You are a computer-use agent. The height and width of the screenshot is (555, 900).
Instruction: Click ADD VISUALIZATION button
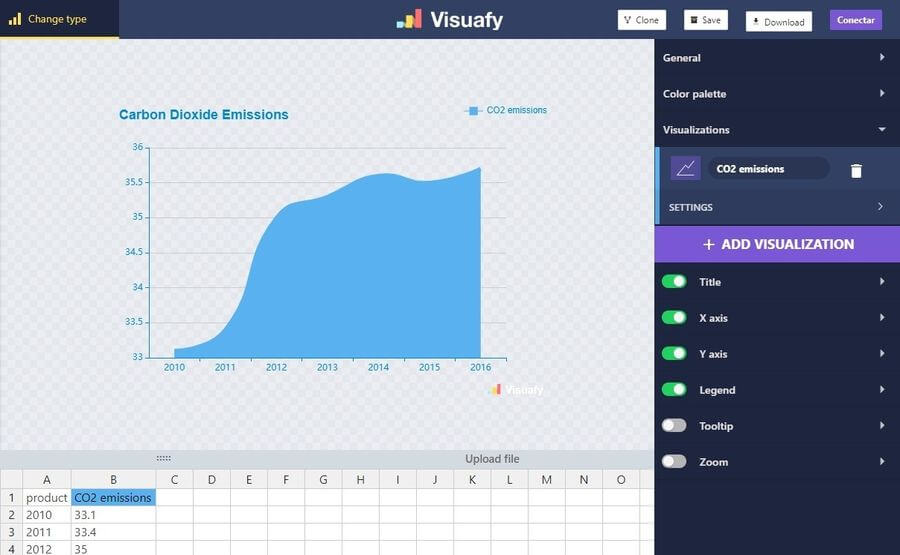tap(777, 244)
